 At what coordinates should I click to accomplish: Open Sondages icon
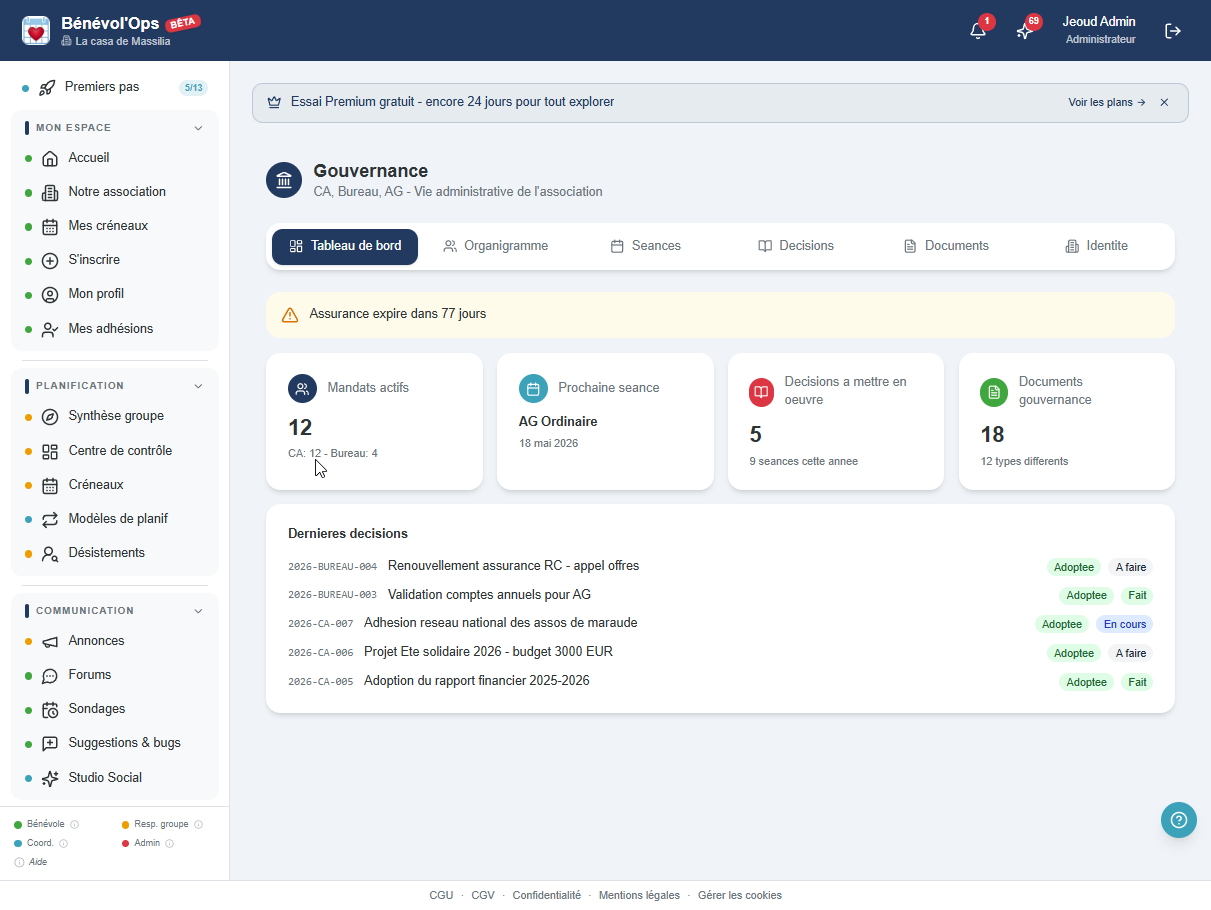[50, 709]
